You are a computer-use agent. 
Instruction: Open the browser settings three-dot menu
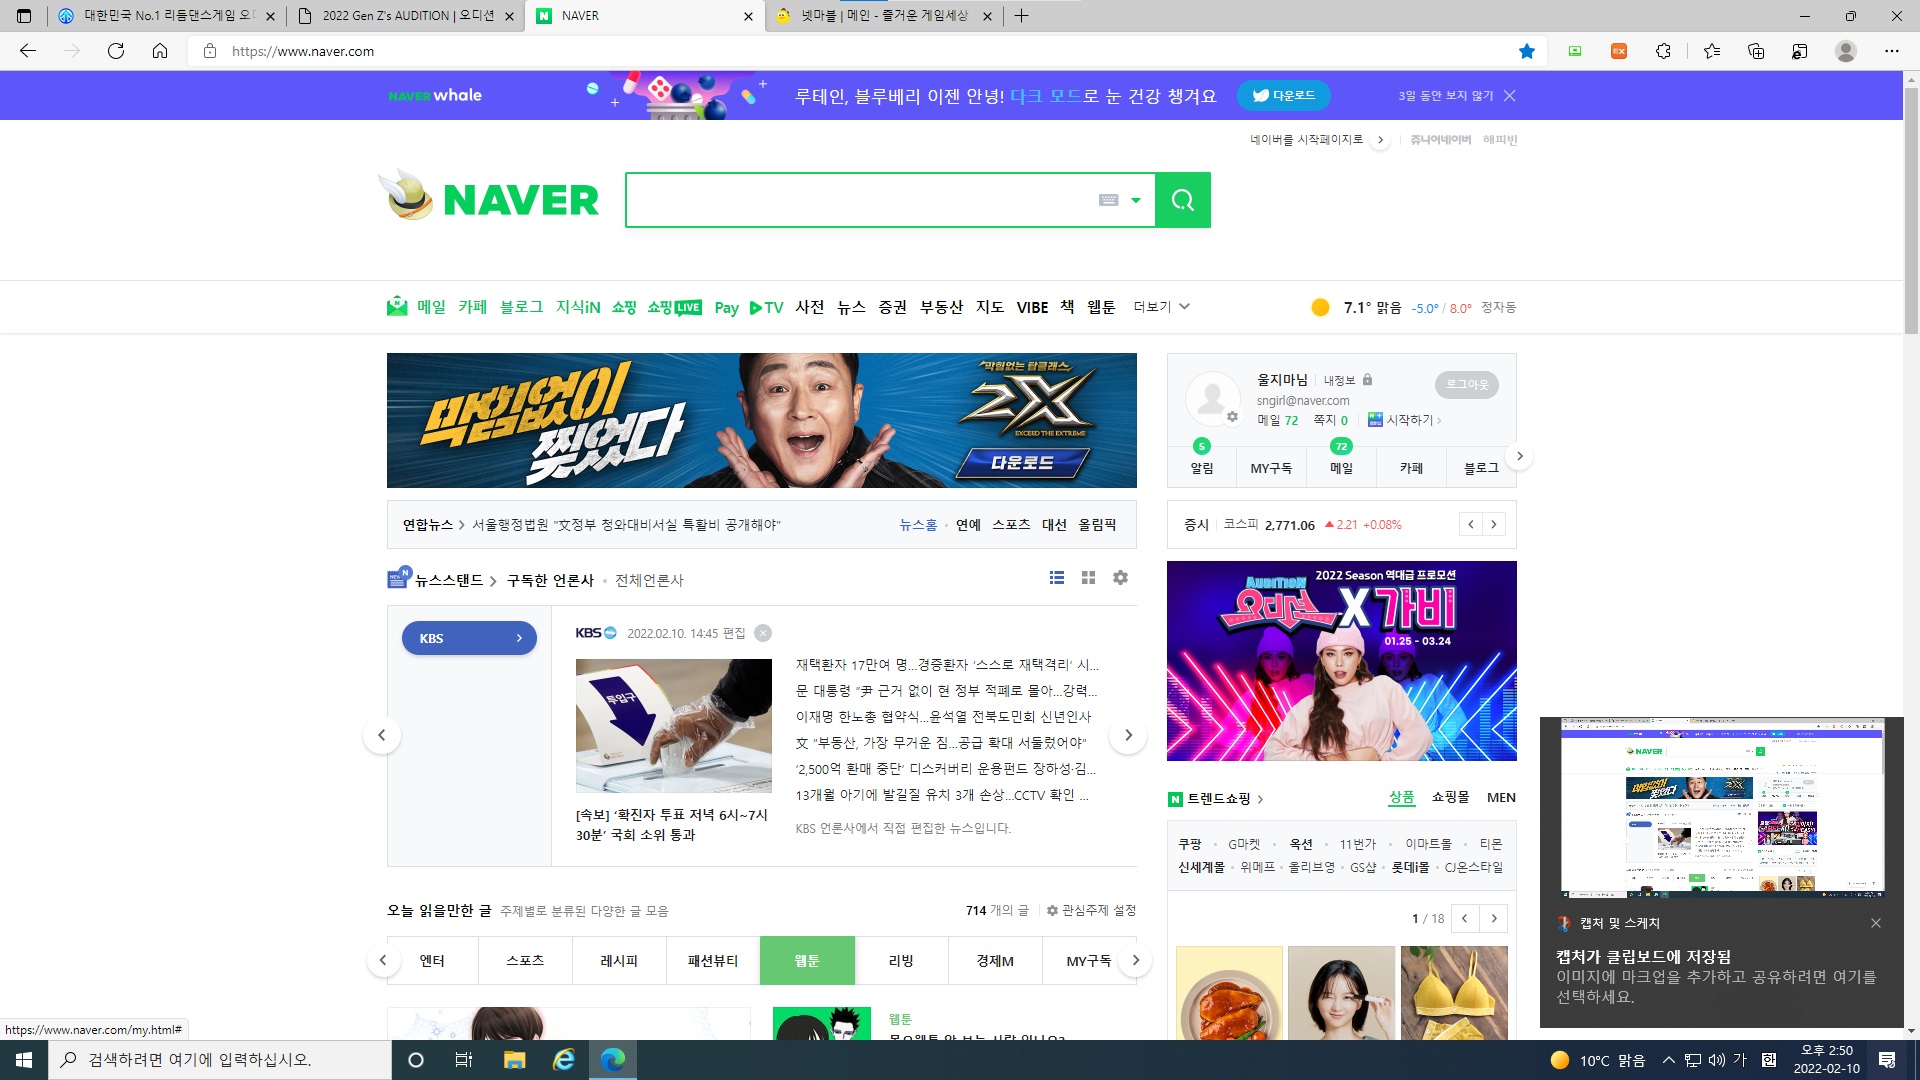coord(1892,51)
